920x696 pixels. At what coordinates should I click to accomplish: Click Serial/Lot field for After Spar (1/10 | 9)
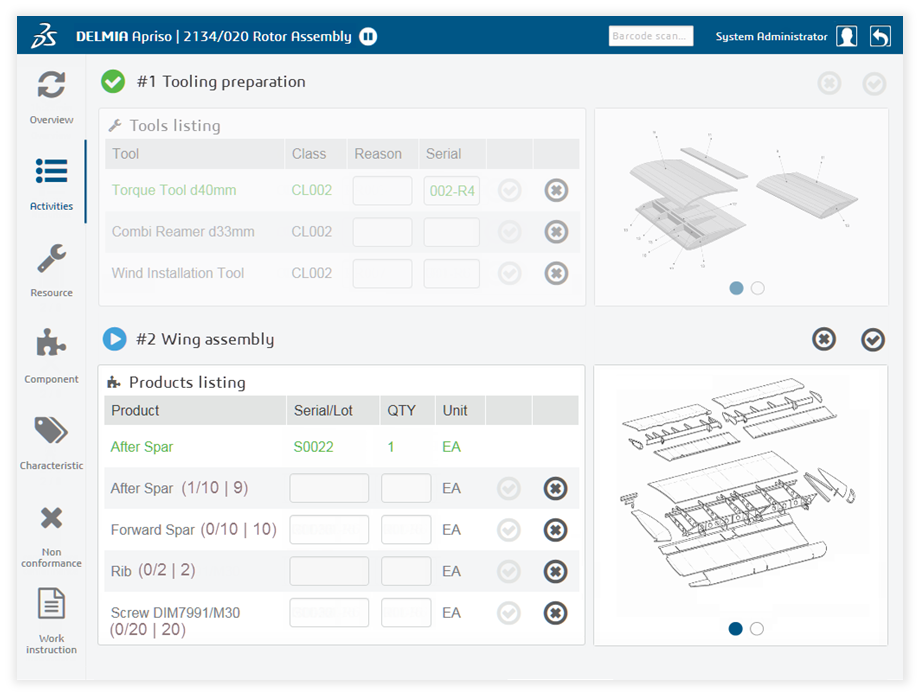click(x=329, y=488)
